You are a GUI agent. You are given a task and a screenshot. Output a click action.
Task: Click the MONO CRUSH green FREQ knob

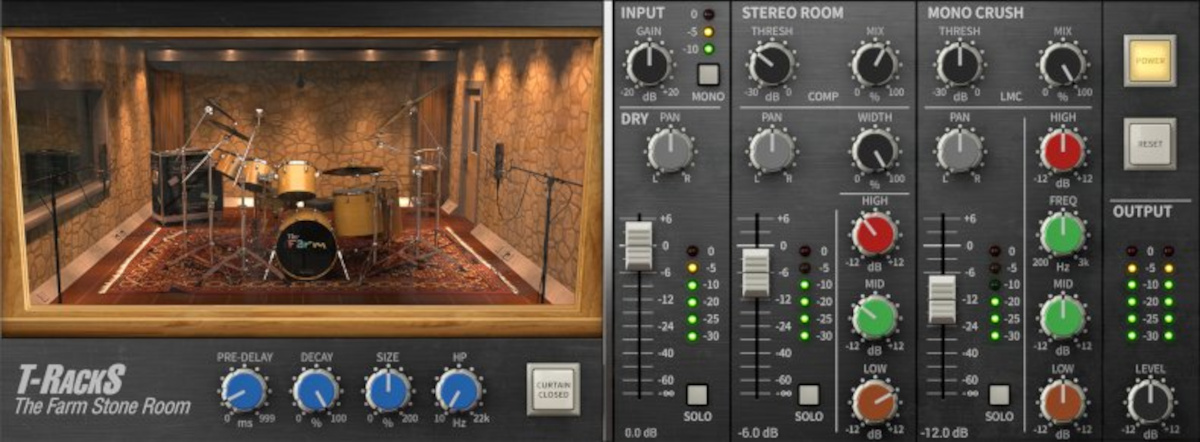click(1062, 233)
